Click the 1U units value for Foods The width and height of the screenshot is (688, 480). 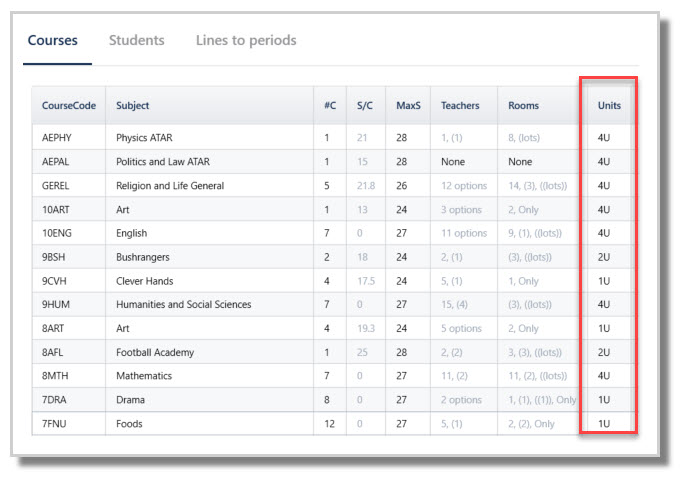tap(604, 423)
